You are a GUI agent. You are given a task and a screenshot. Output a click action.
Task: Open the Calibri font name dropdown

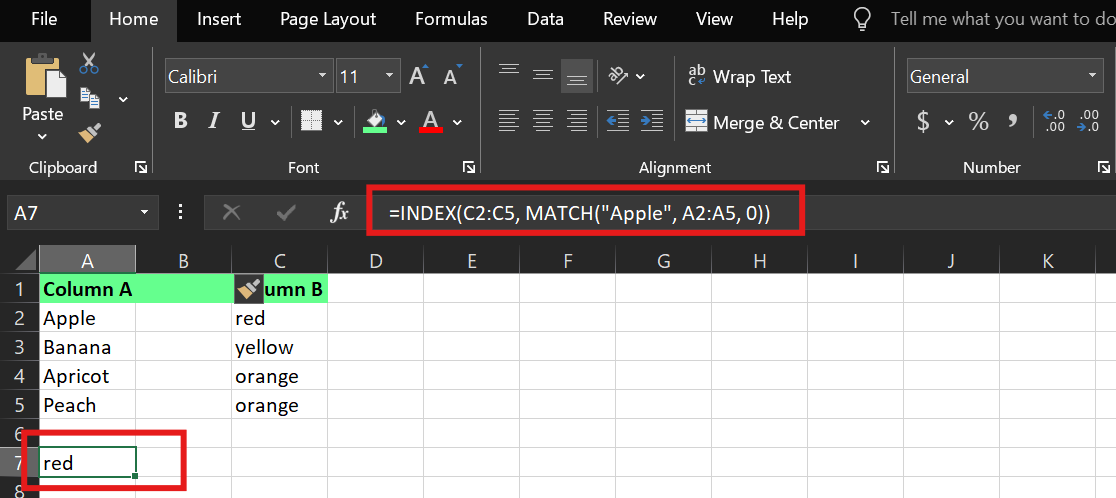[x=322, y=76]
